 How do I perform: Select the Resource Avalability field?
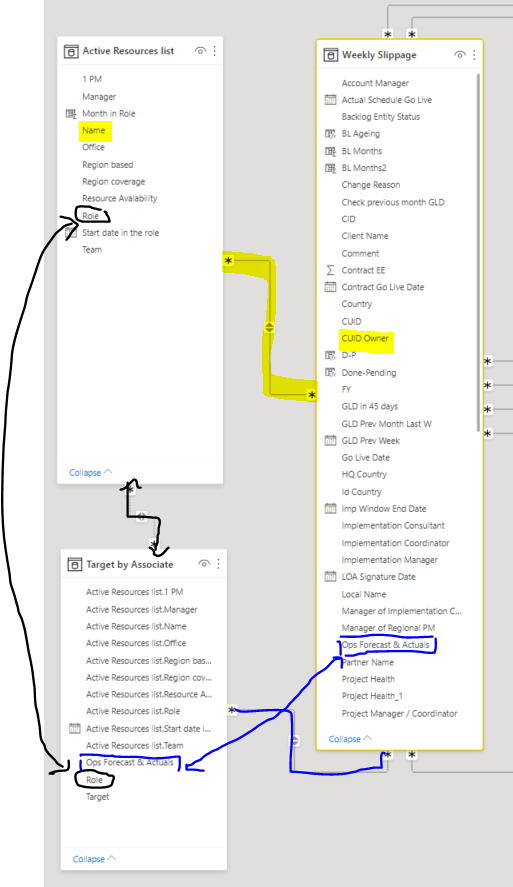(120, 199)
